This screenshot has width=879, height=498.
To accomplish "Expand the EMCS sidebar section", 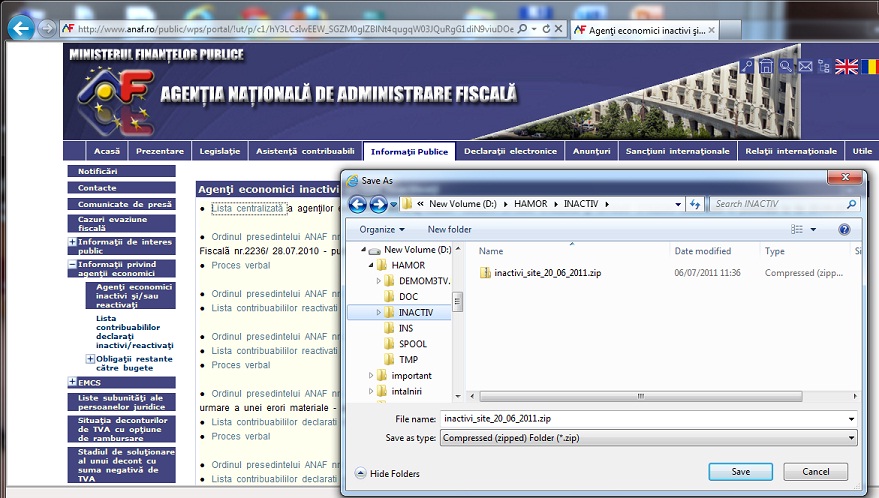I will [72, 382].
